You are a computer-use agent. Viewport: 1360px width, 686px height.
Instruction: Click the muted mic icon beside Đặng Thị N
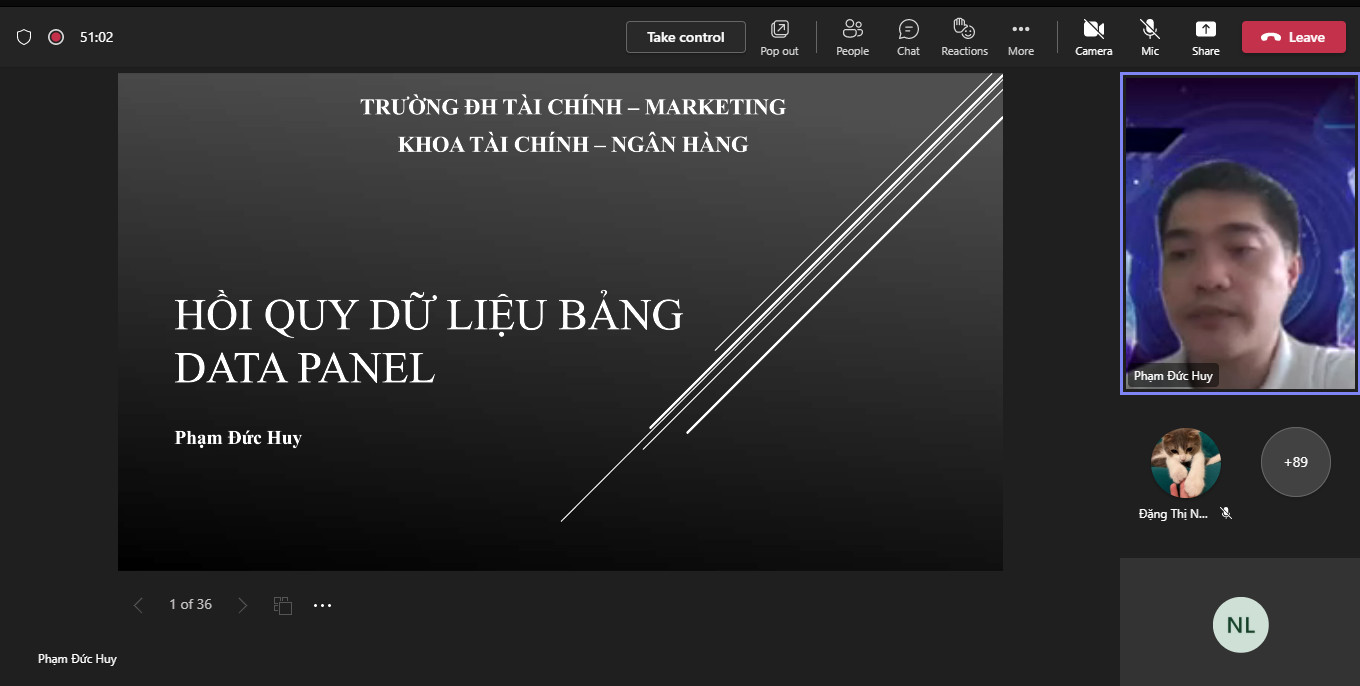(x=1226, y=513)
